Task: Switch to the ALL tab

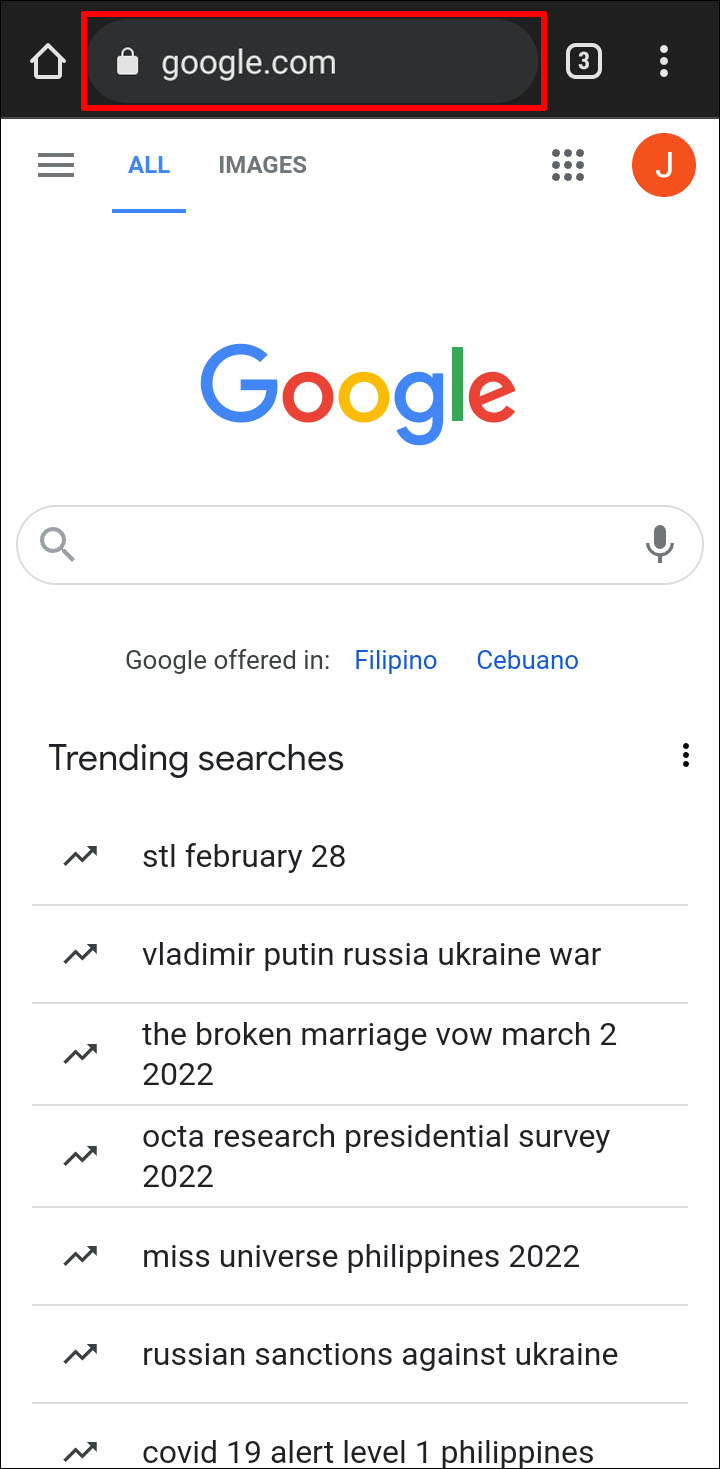Action: tap(149, 165)
